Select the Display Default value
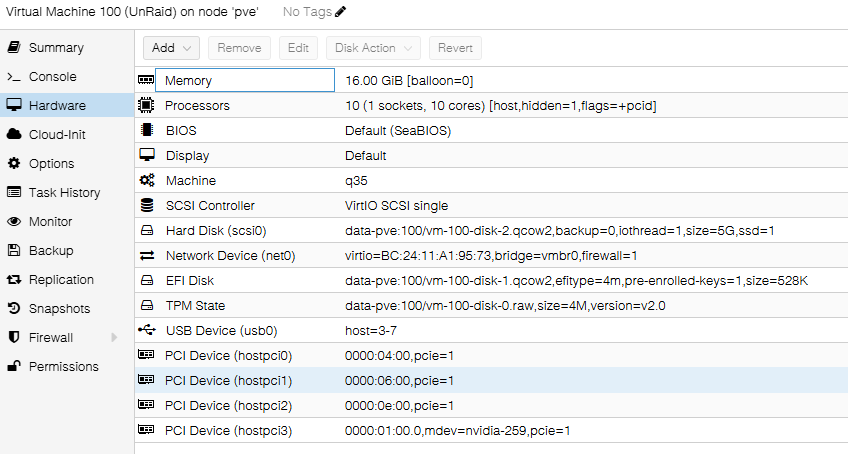 click(366, 155)
